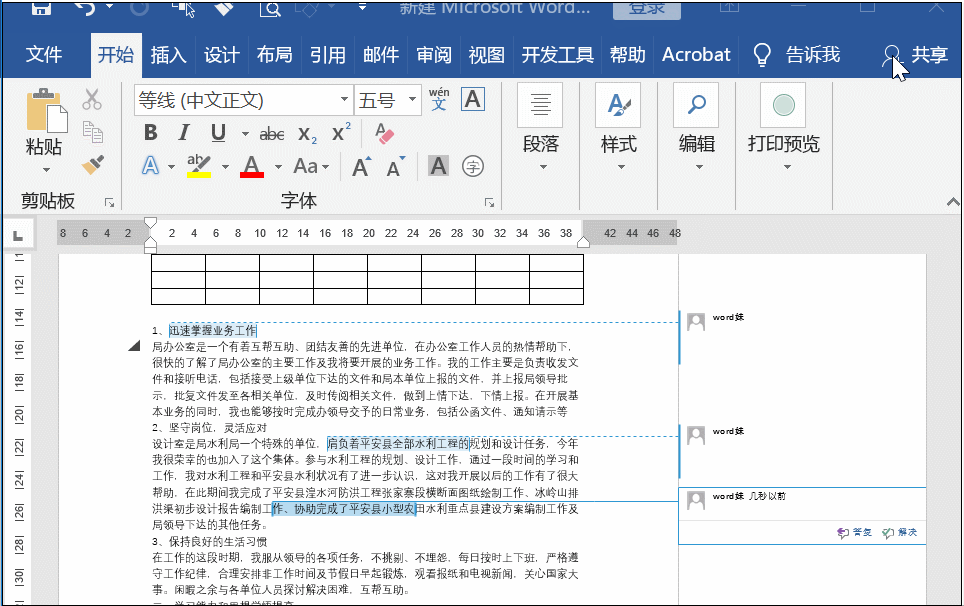Click the heading text 2、坚守岗位，灵活应对
The image size is (964, 606).
tap(210, 428)
